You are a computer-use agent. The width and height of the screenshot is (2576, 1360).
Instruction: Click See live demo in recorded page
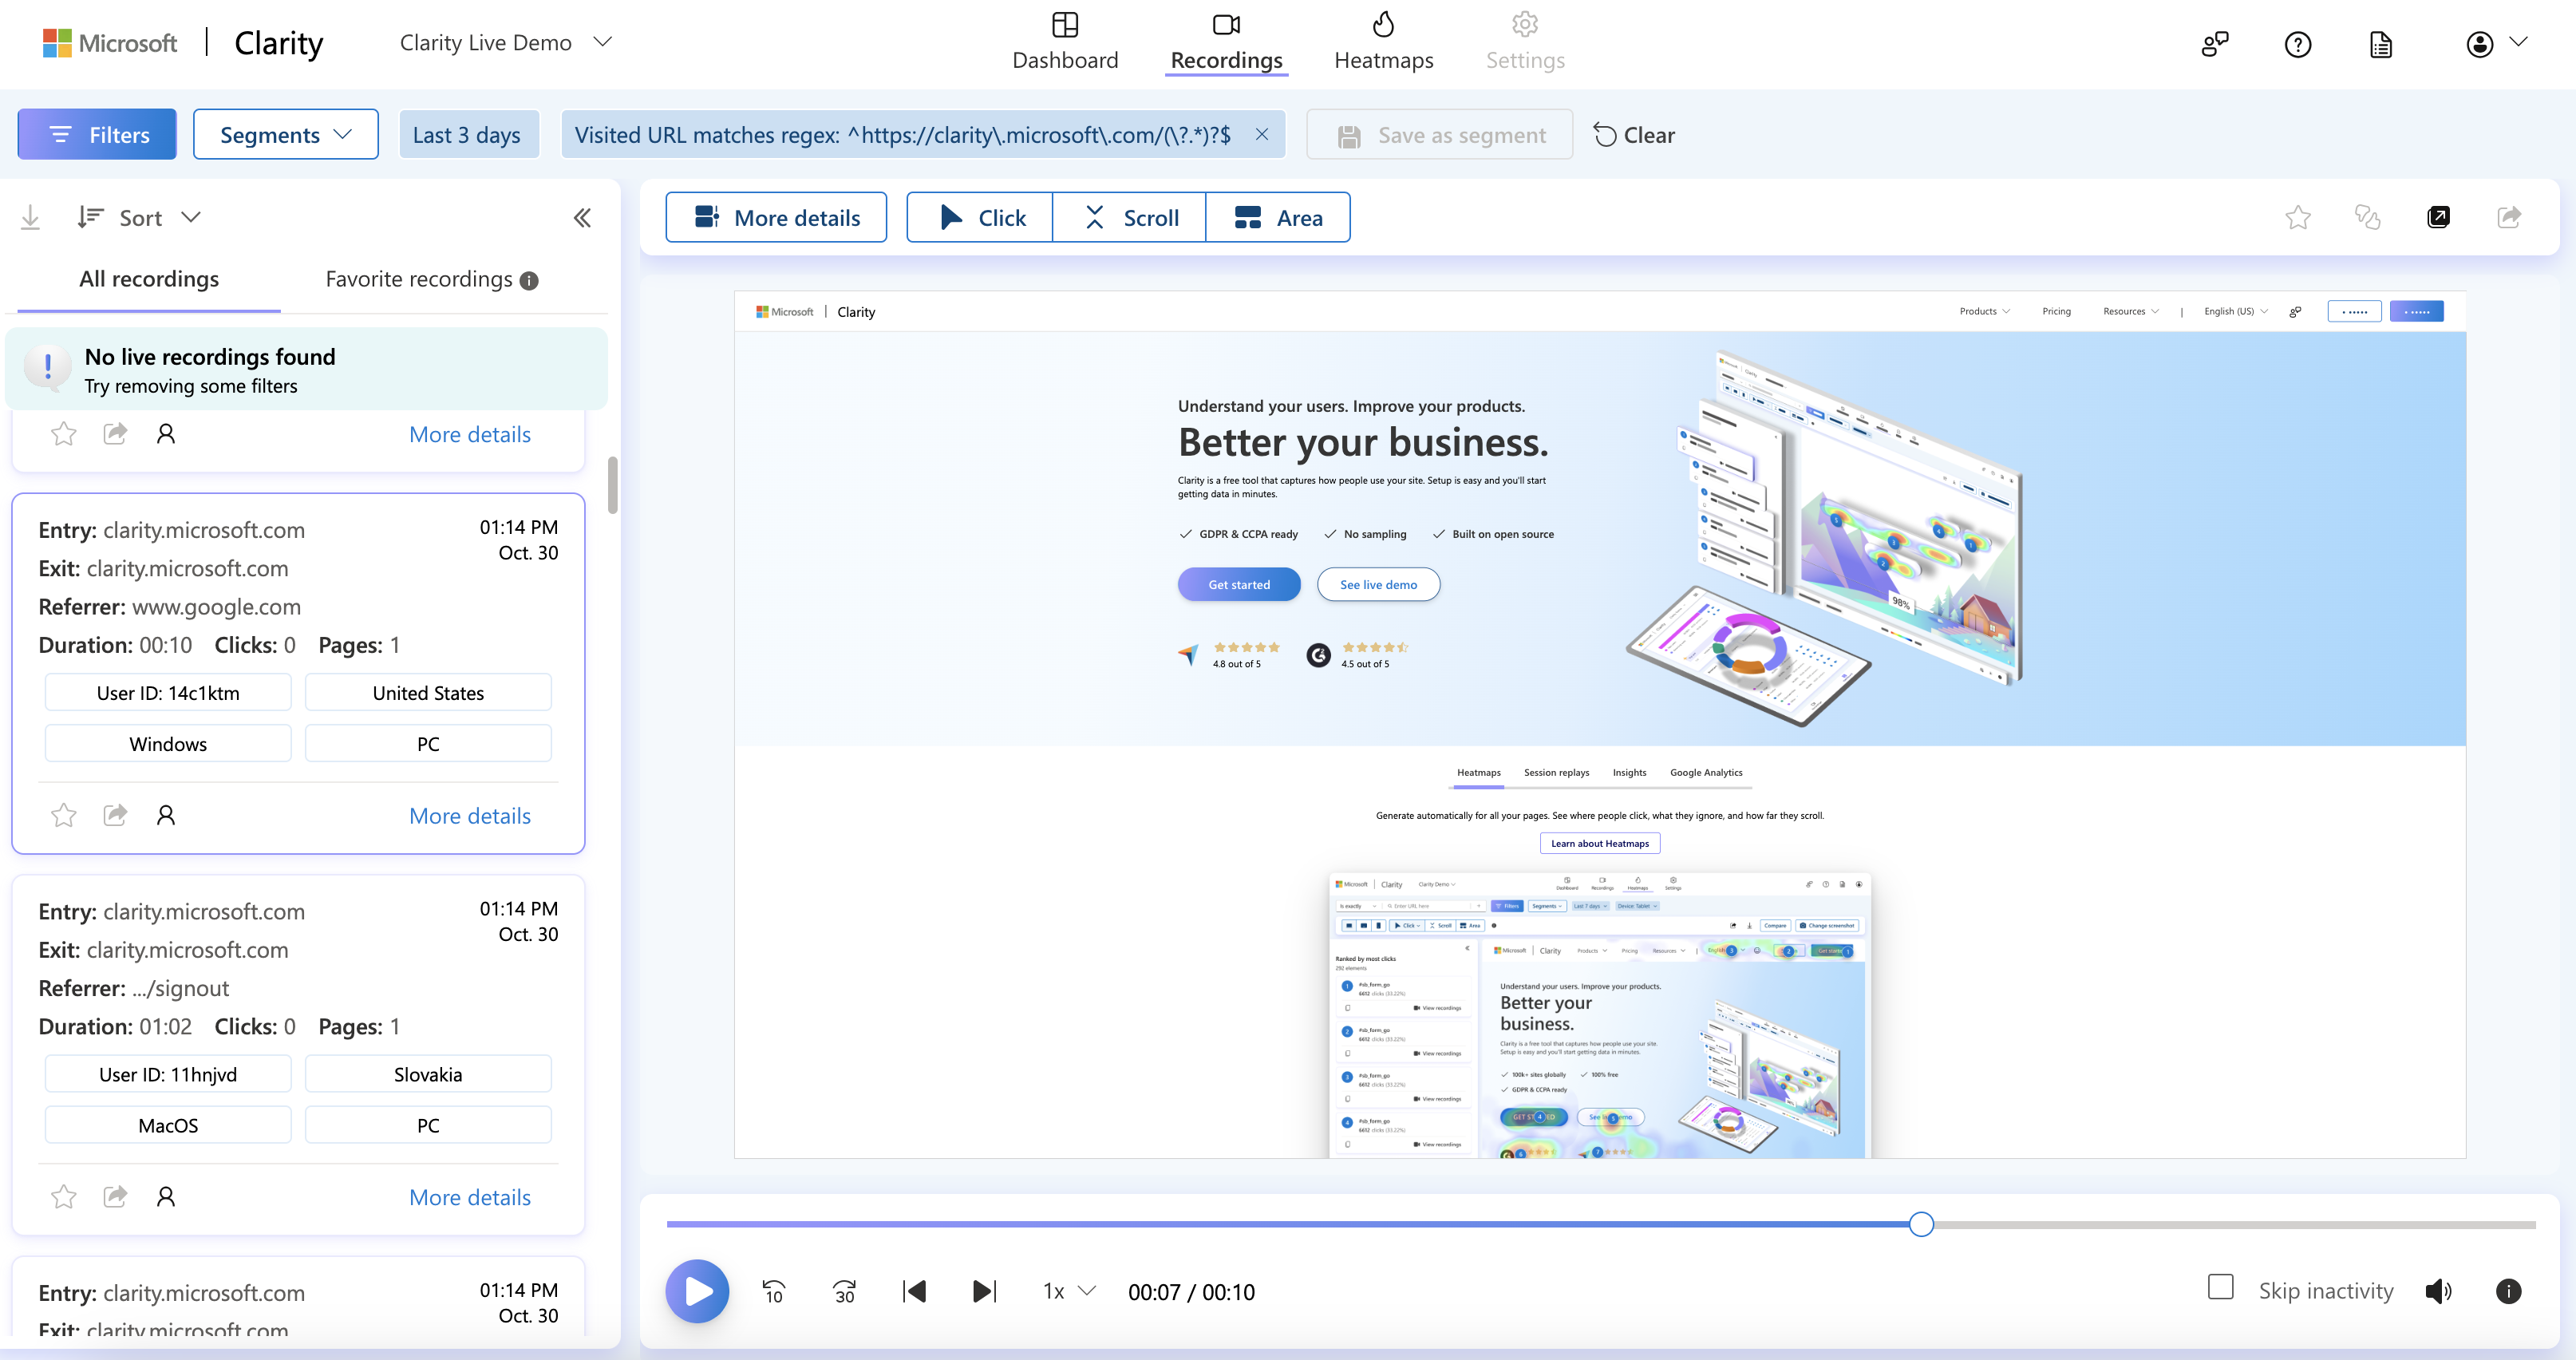tap(1378, 584)
